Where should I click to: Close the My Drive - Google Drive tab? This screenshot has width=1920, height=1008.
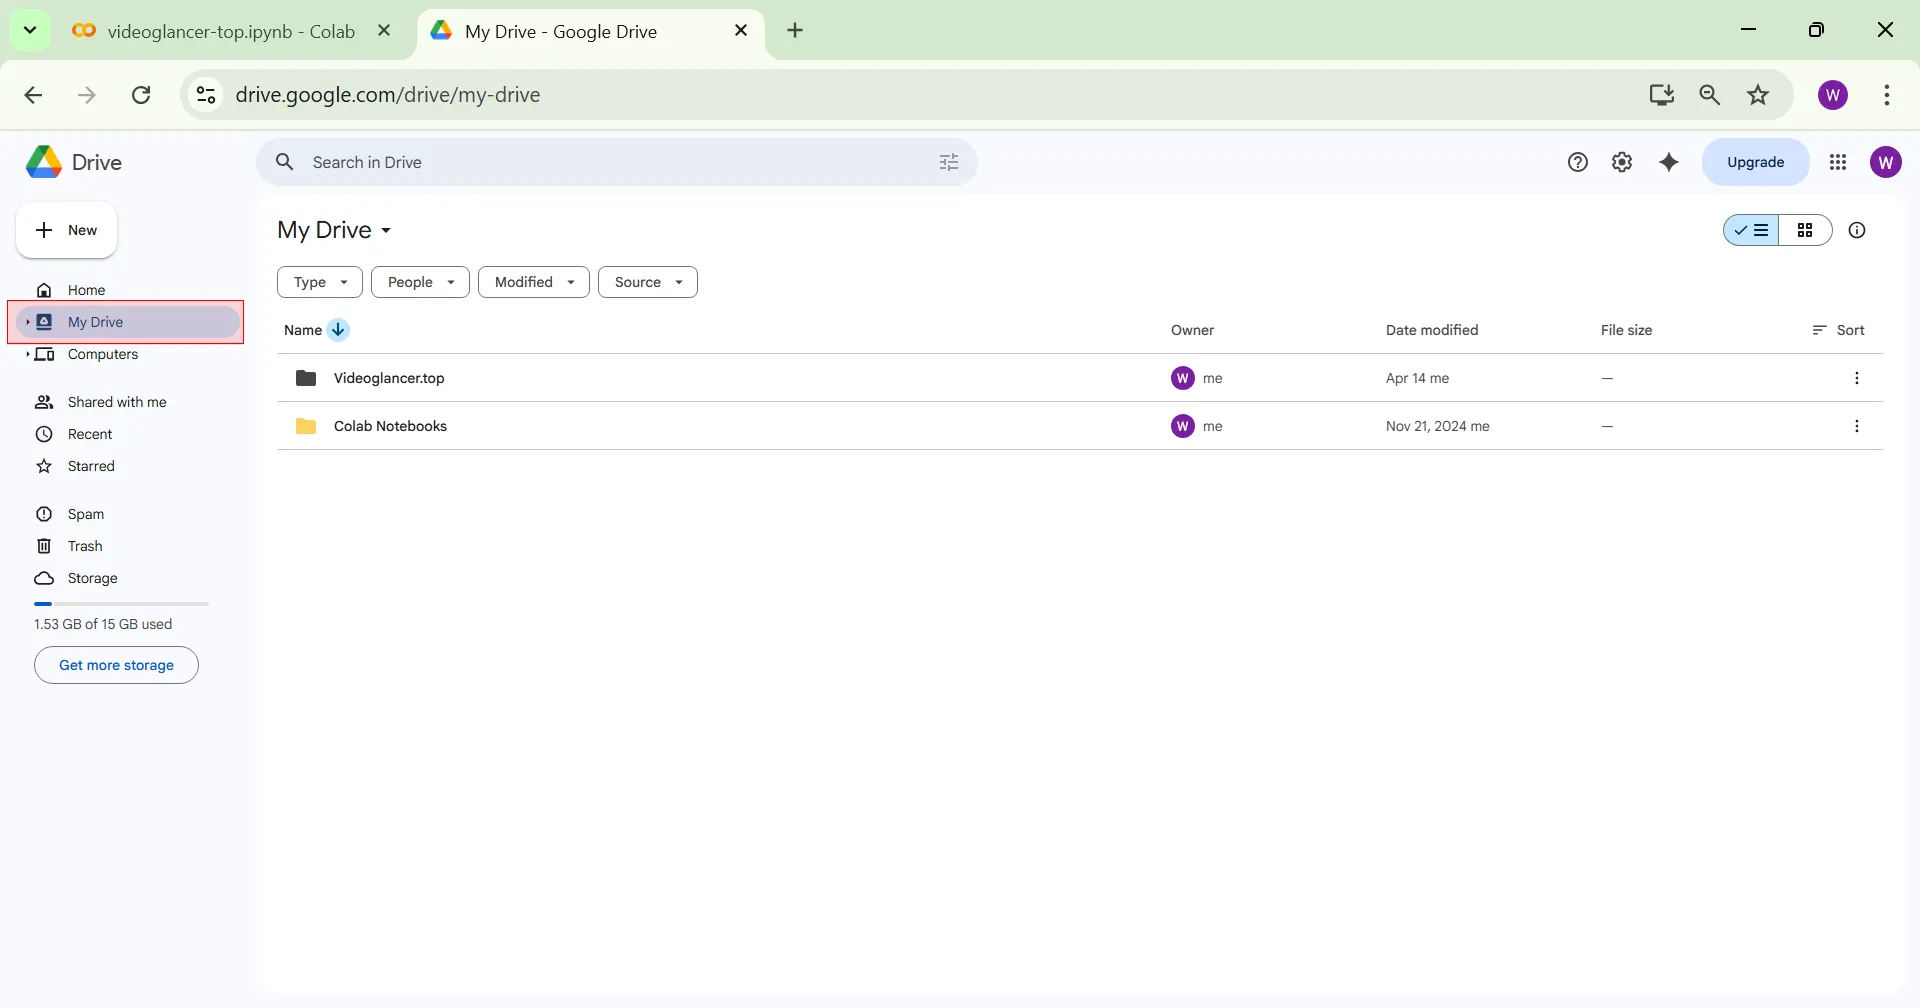point(741,30)
